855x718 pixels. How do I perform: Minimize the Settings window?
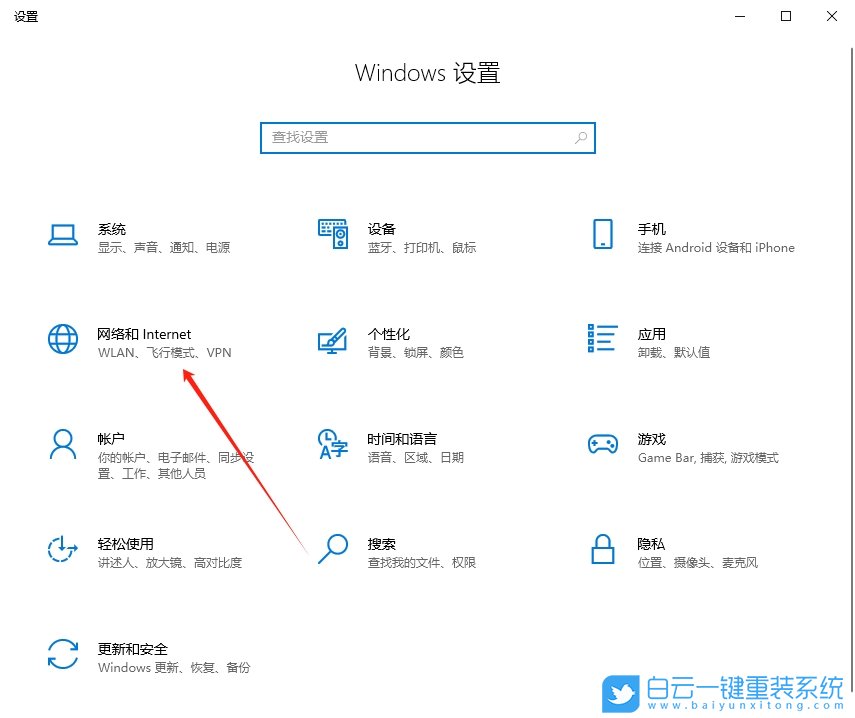pos(739,16)
